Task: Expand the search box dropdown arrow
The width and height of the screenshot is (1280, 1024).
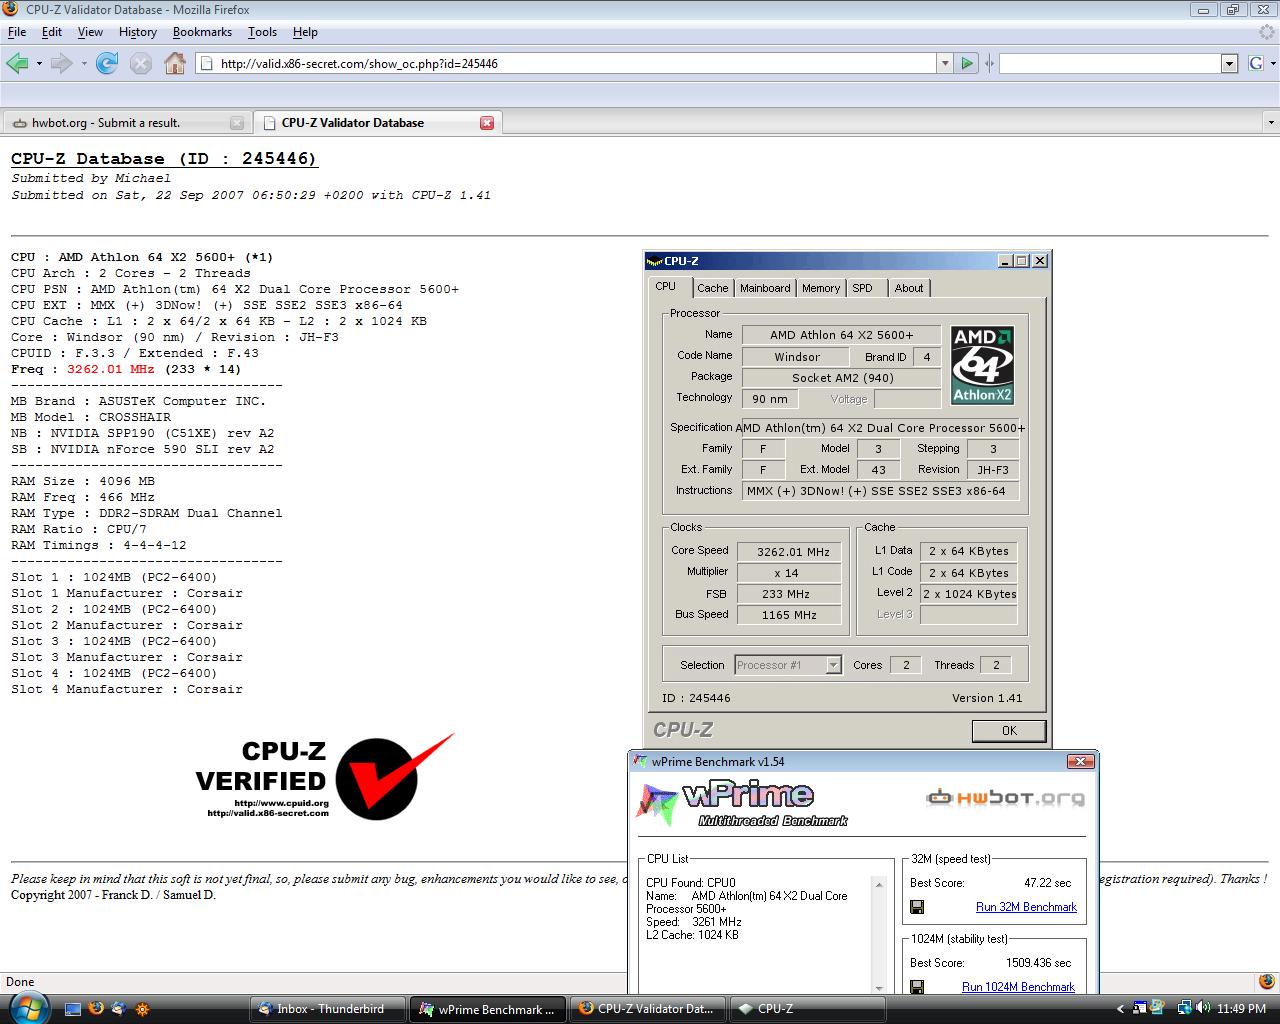Action: click(1230, 64)
